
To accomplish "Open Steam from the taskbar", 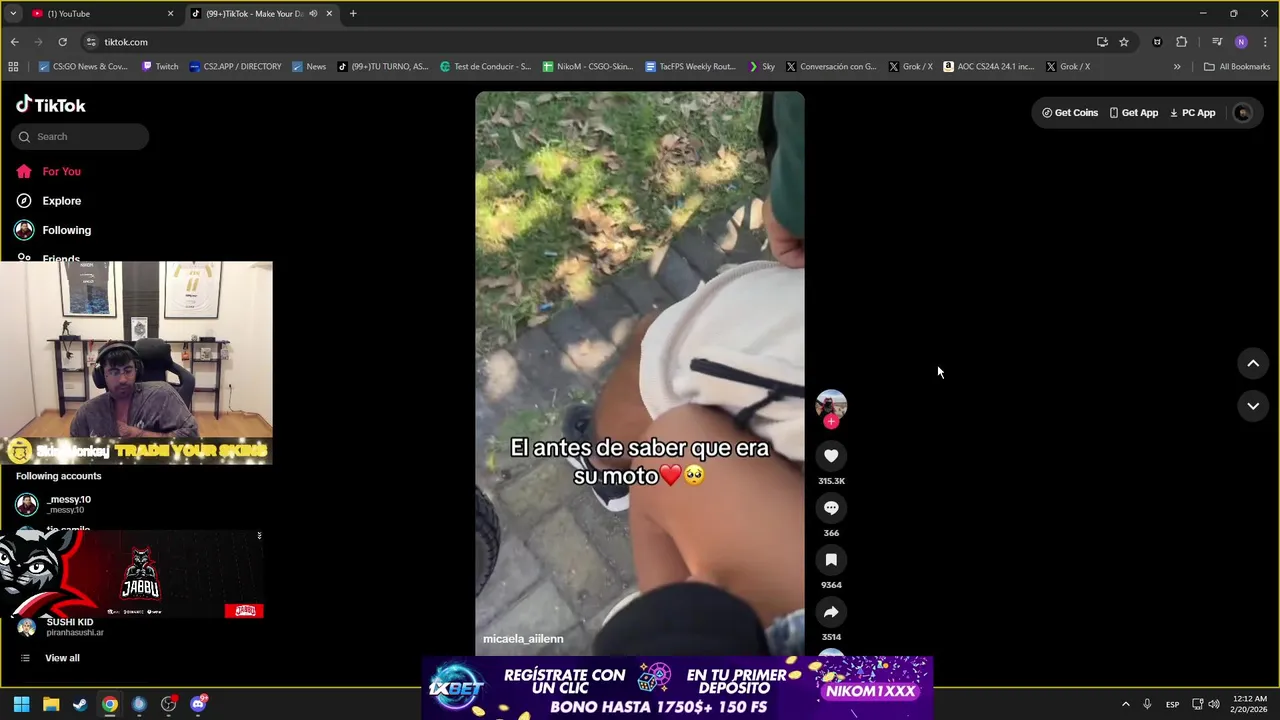I will (x=80, y=704).
